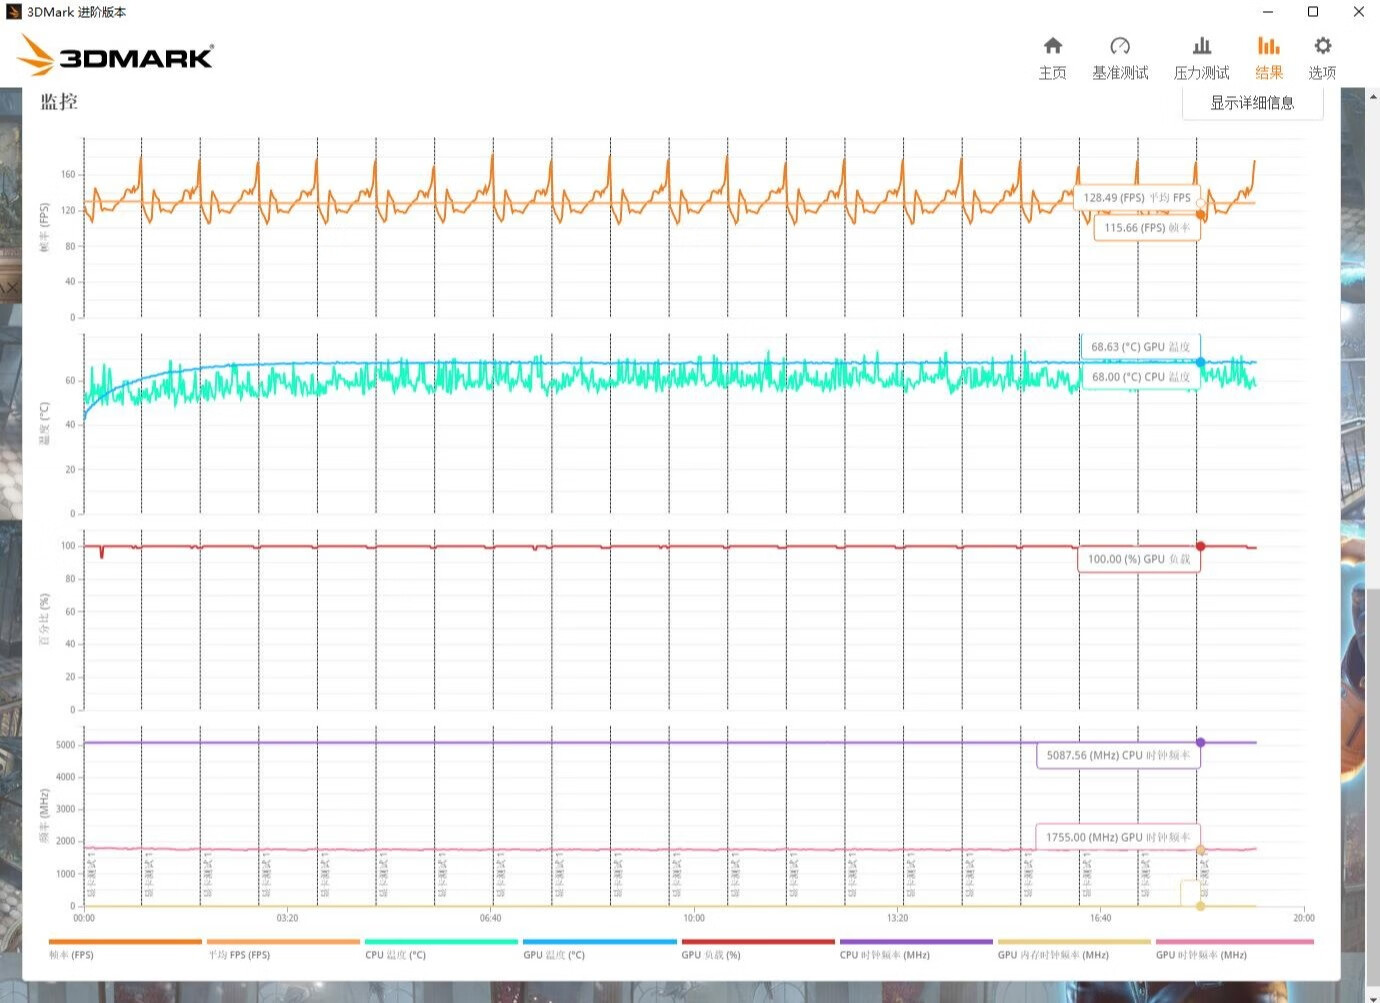This screenshot has width=1380, height=1003.
Task: Click the 3DMark title bar app icon
Action: click(x=13, y=12)
